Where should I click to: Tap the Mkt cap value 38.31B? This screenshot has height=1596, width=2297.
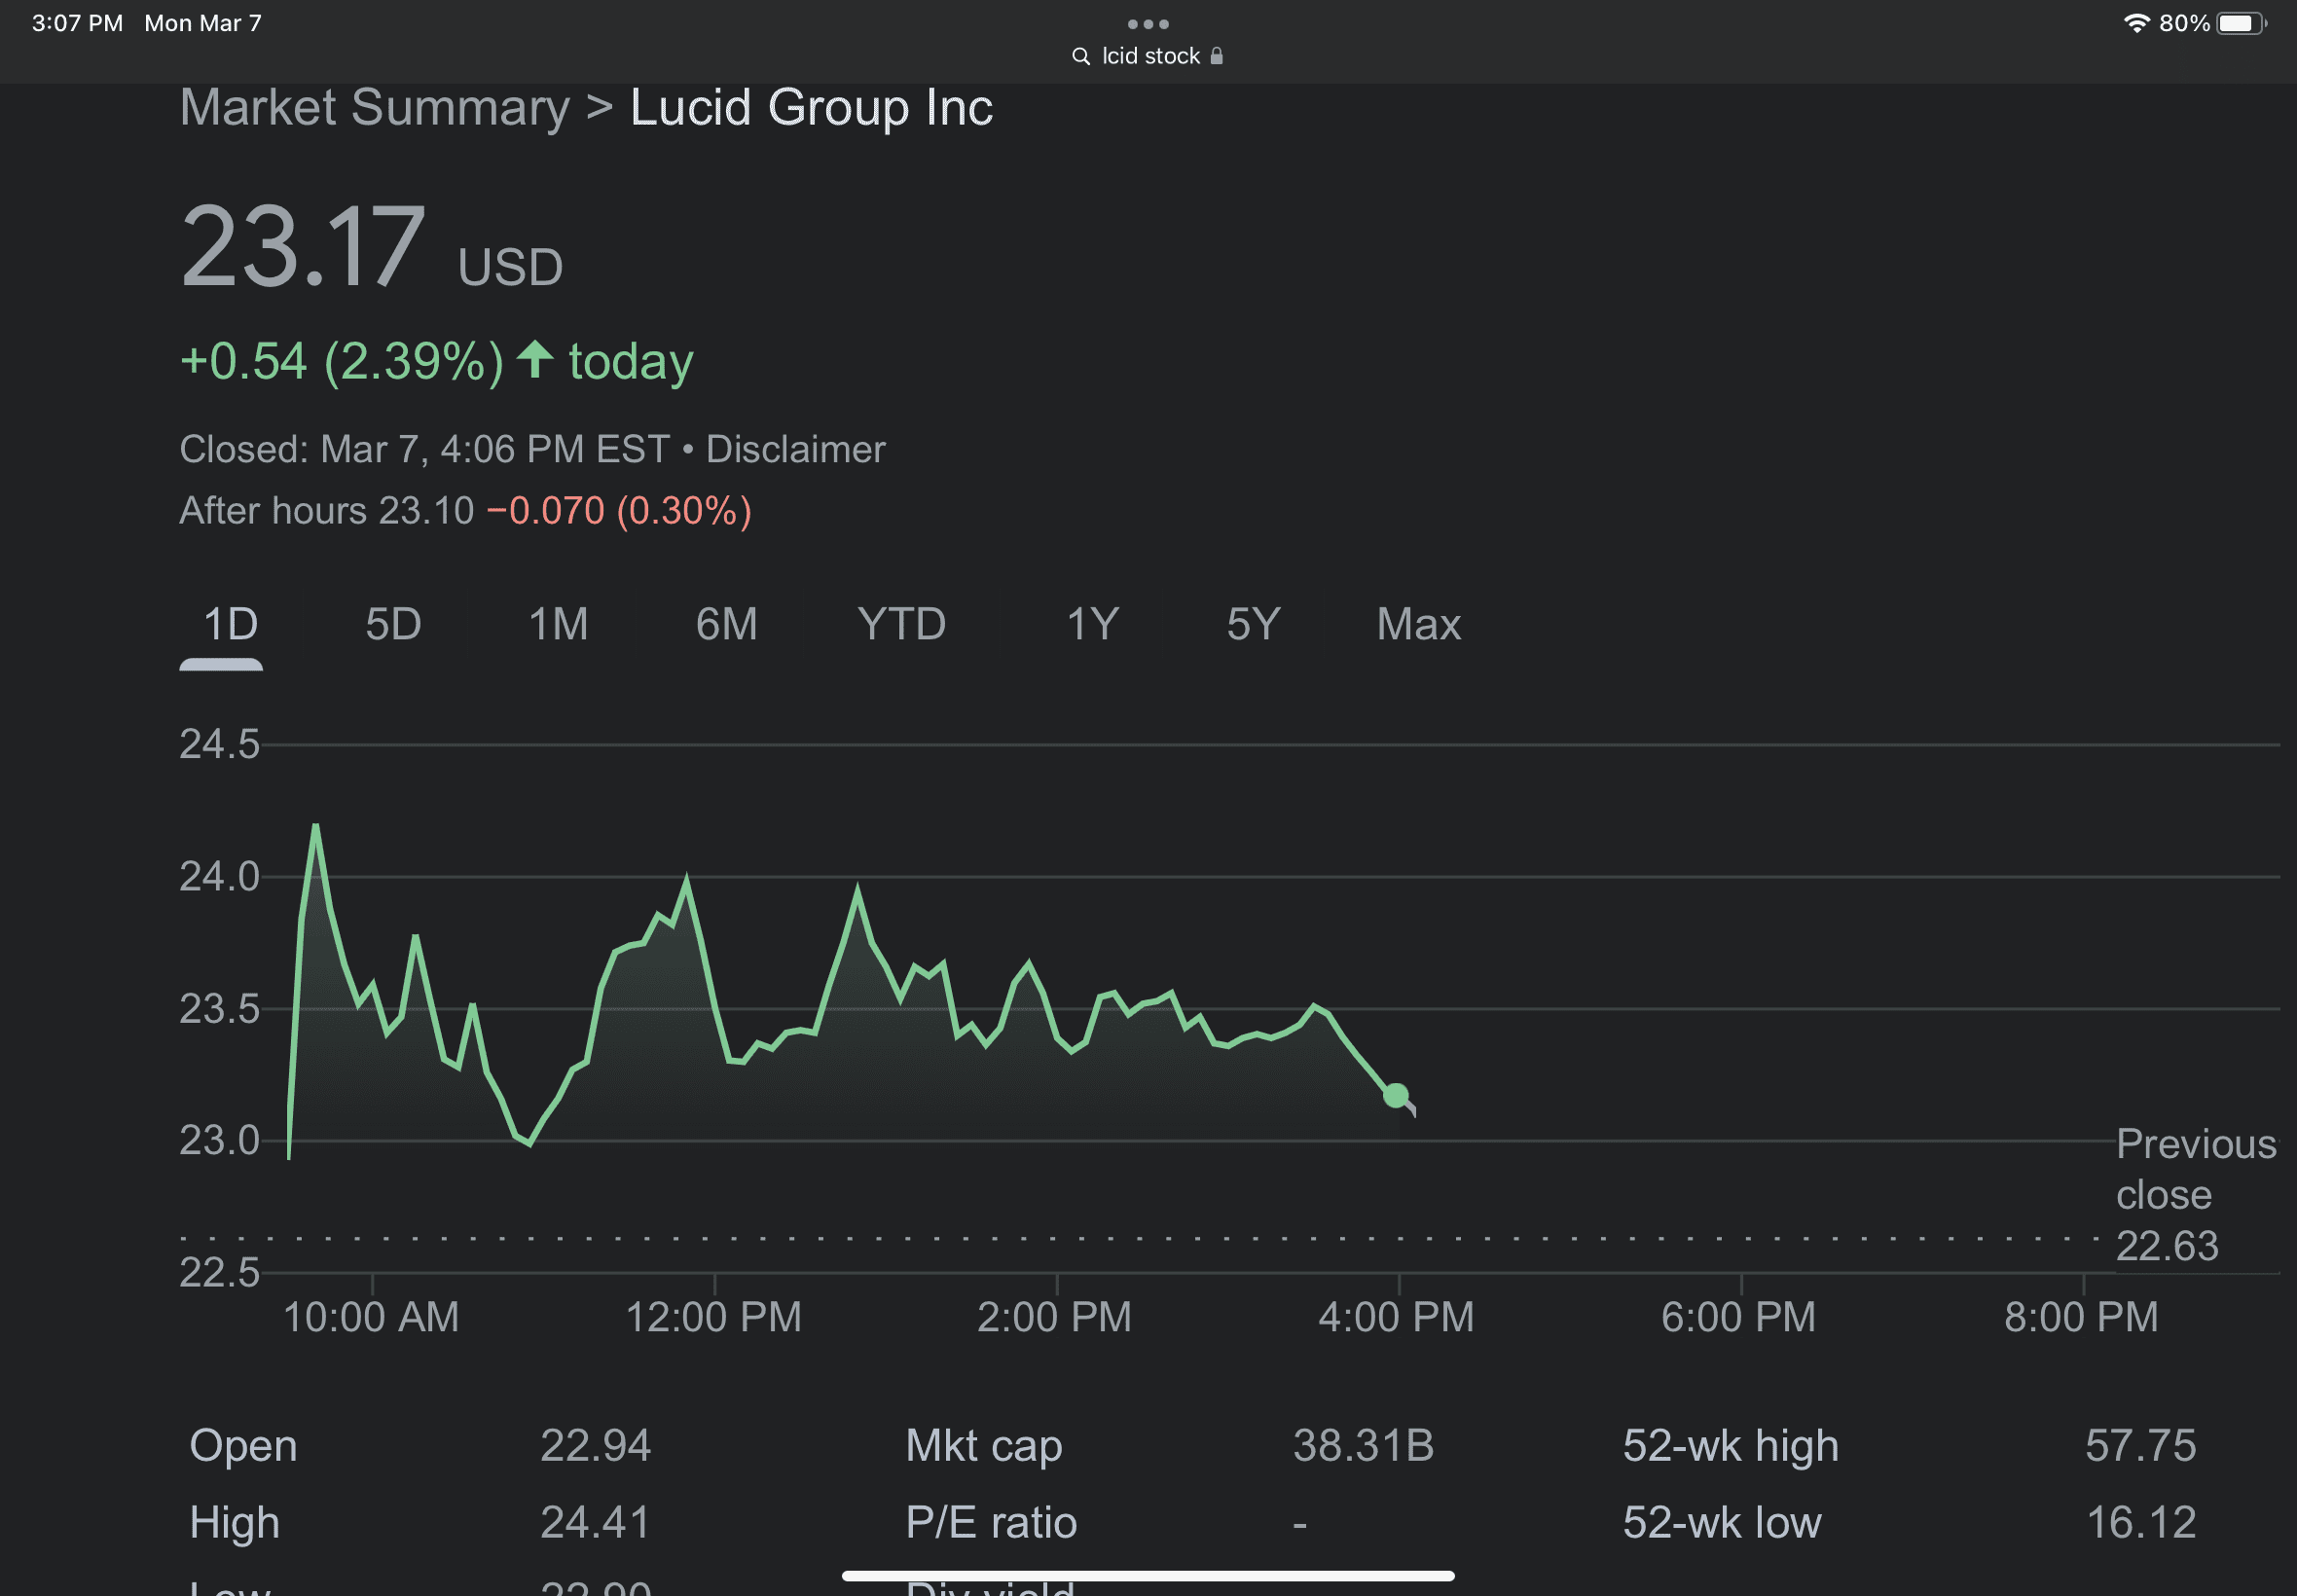[1363, 1446]
